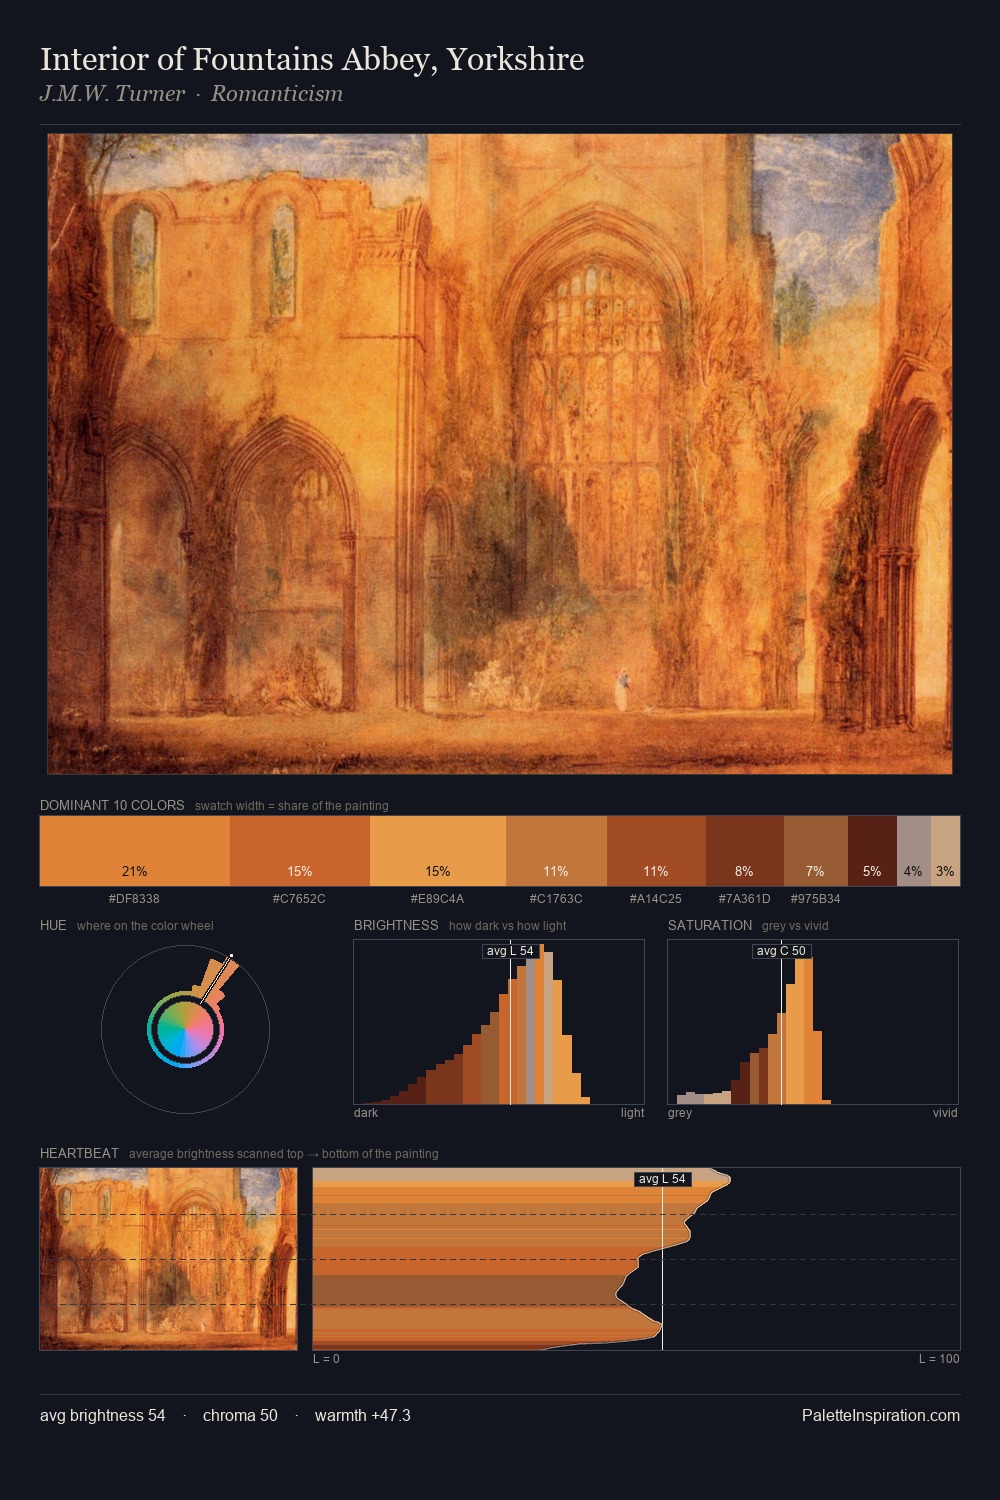Choose the beige 3% swatch
The width and height of the screenshot is (1000, 1500).
click(x=945, y=851)
